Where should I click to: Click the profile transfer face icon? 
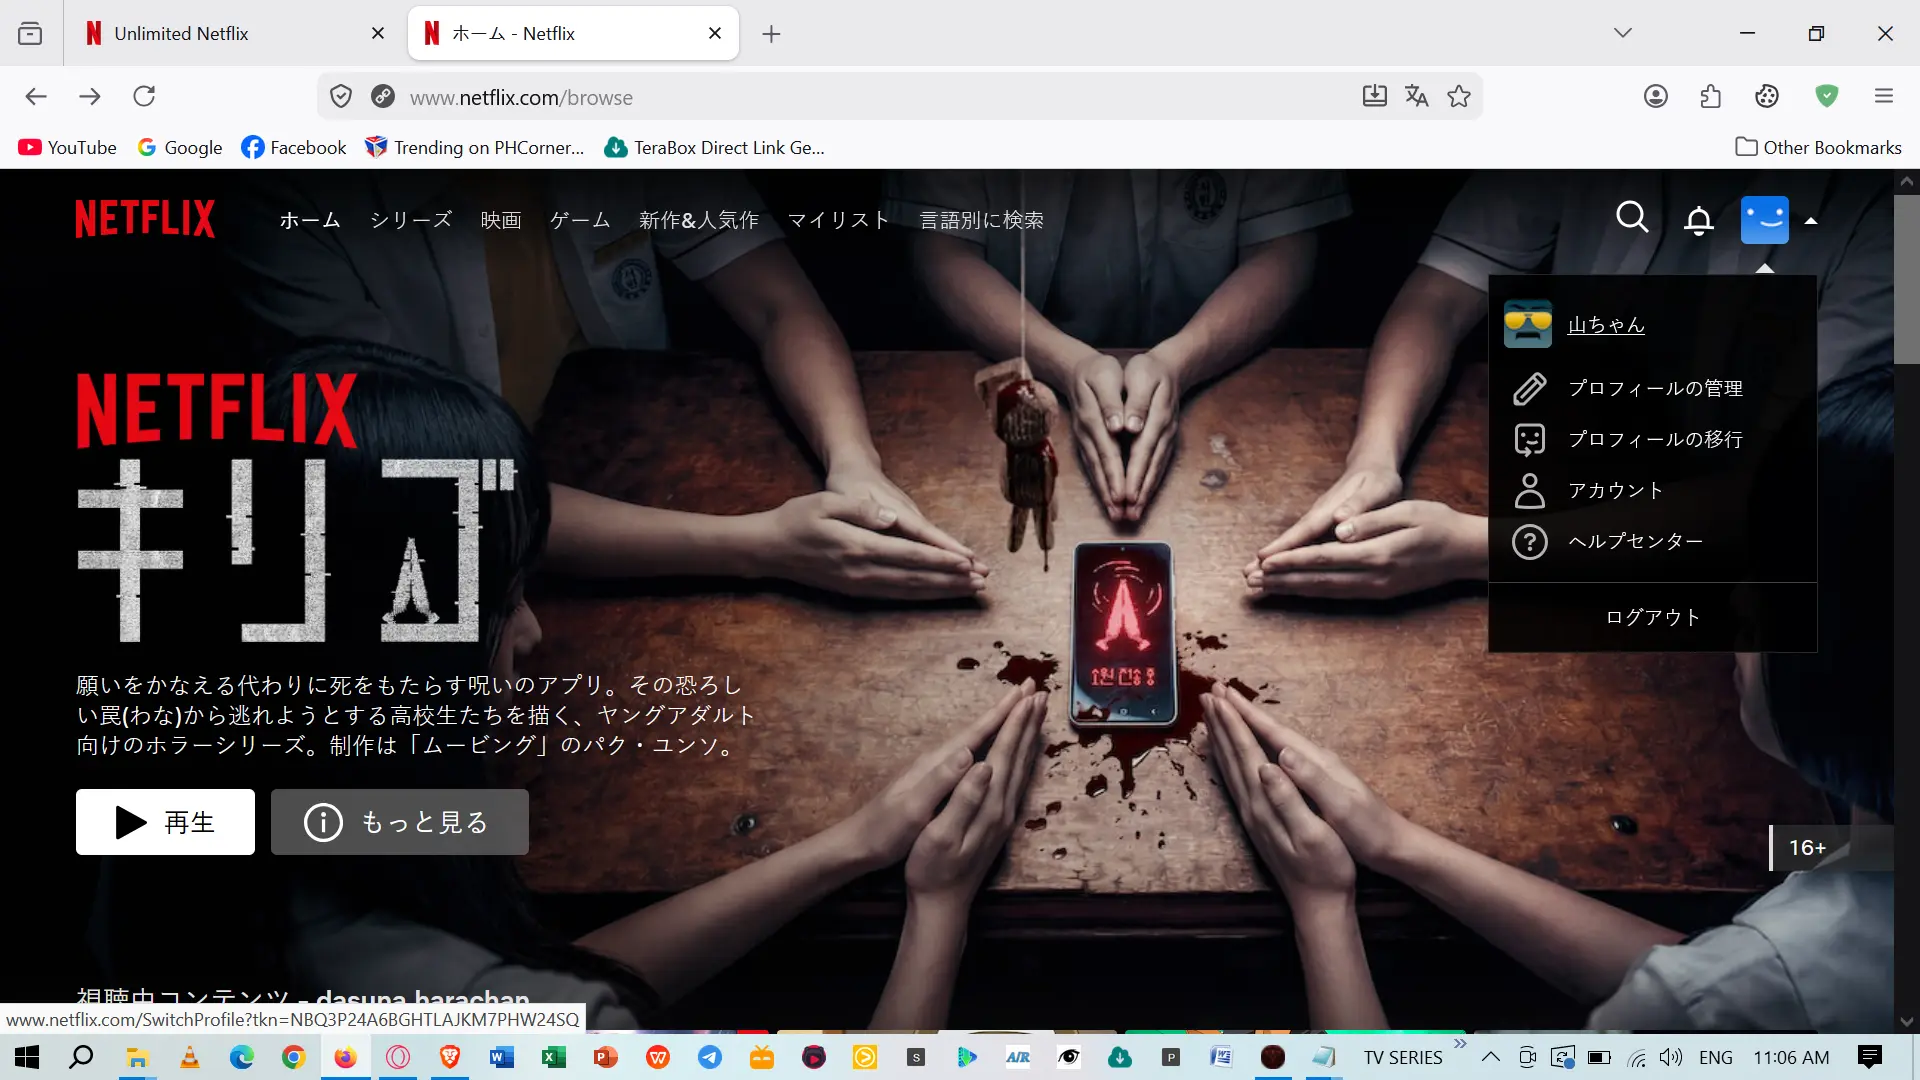point(1529,440)
